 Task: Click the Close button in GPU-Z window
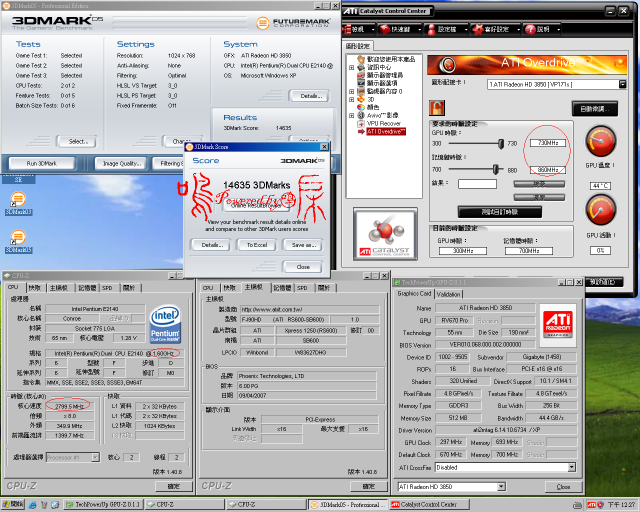click(563, 487)
